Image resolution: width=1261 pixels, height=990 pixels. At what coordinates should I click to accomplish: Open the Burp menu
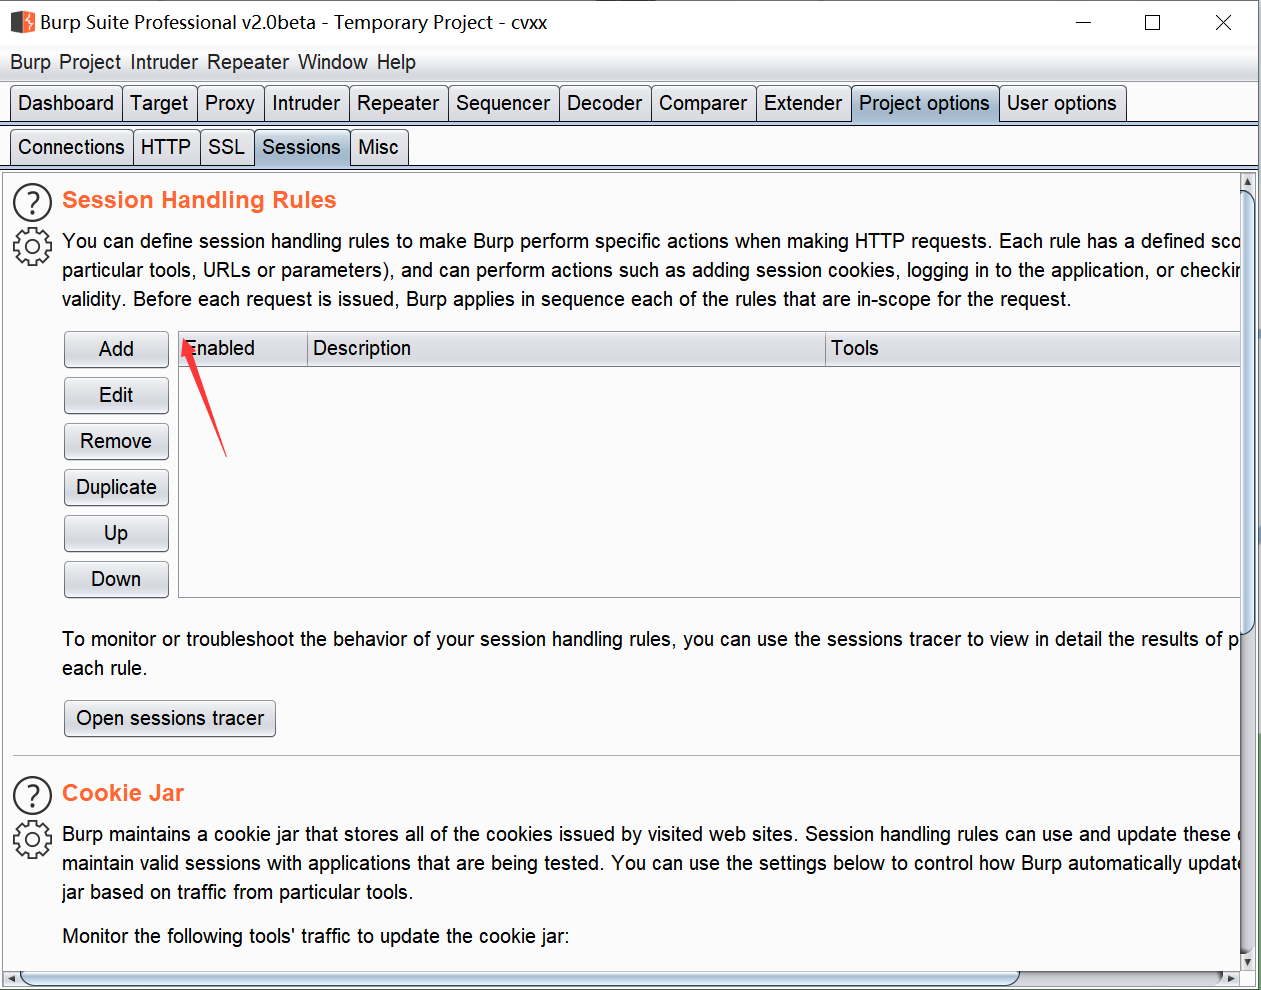coord(30,62)
